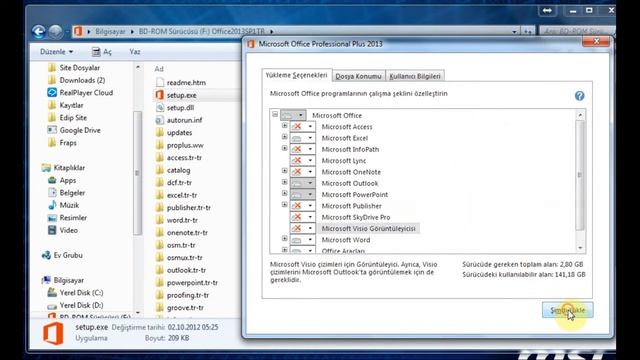
Task: Open Video library in sidebar
Action: click(62, 230)
